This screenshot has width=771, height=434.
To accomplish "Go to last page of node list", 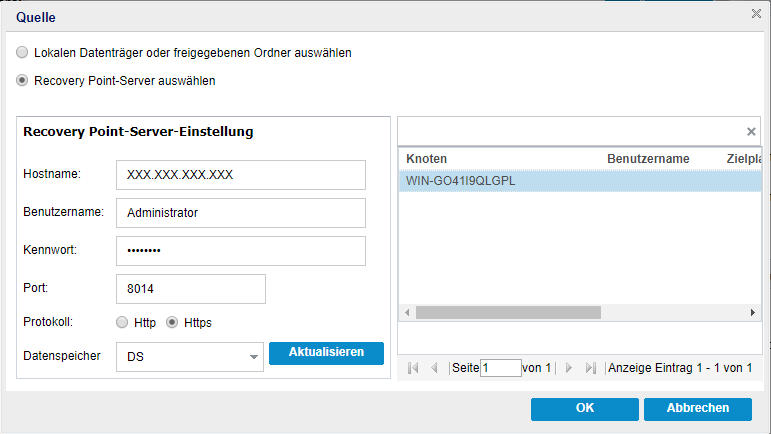I will pos(591,368).
